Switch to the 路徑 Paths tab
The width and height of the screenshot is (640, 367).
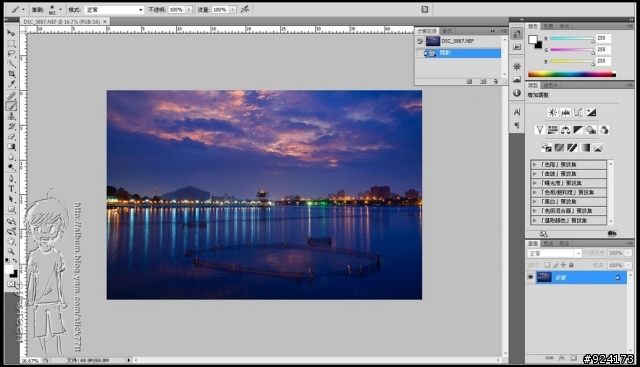(564, 243)
